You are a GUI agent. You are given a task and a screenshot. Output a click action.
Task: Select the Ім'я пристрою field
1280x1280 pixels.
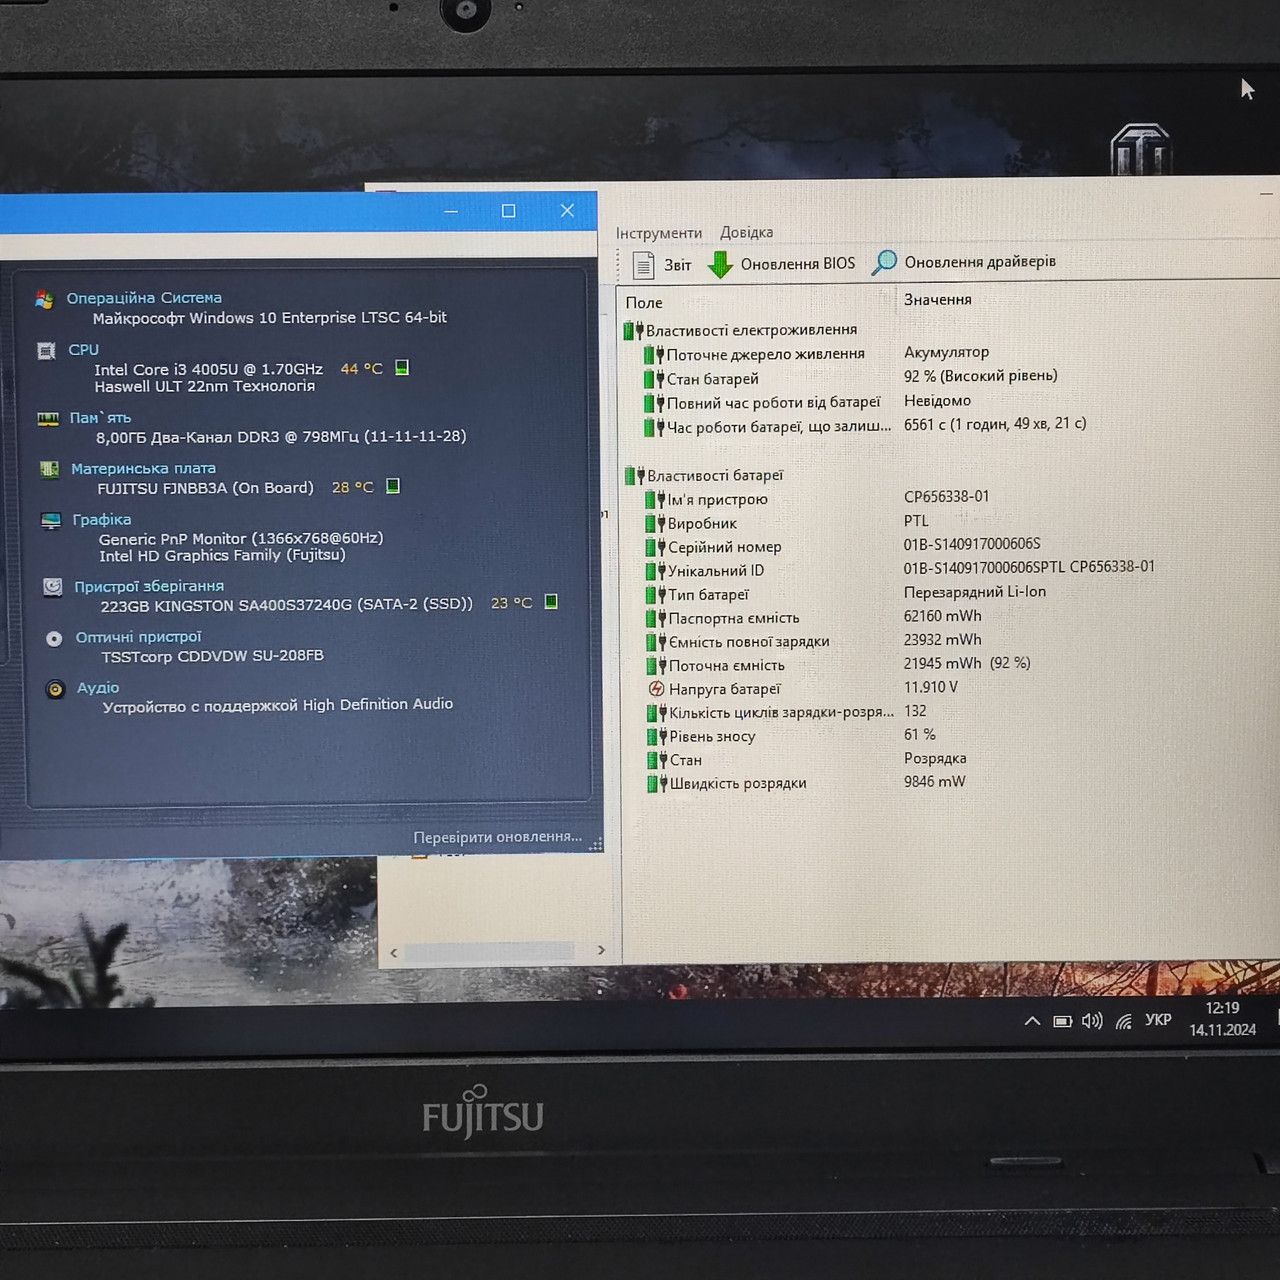coord(717,500)
